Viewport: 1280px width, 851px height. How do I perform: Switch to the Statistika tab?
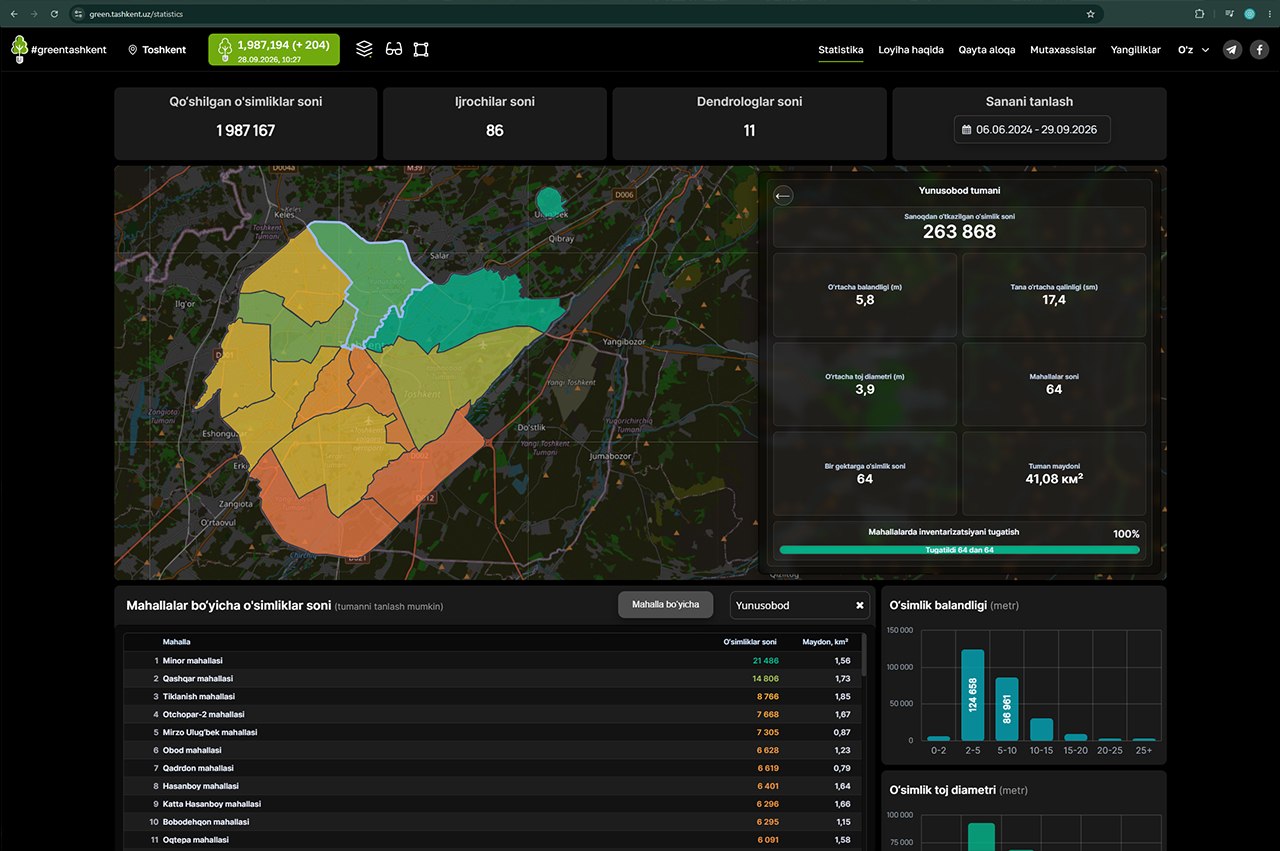coord(841,50)
